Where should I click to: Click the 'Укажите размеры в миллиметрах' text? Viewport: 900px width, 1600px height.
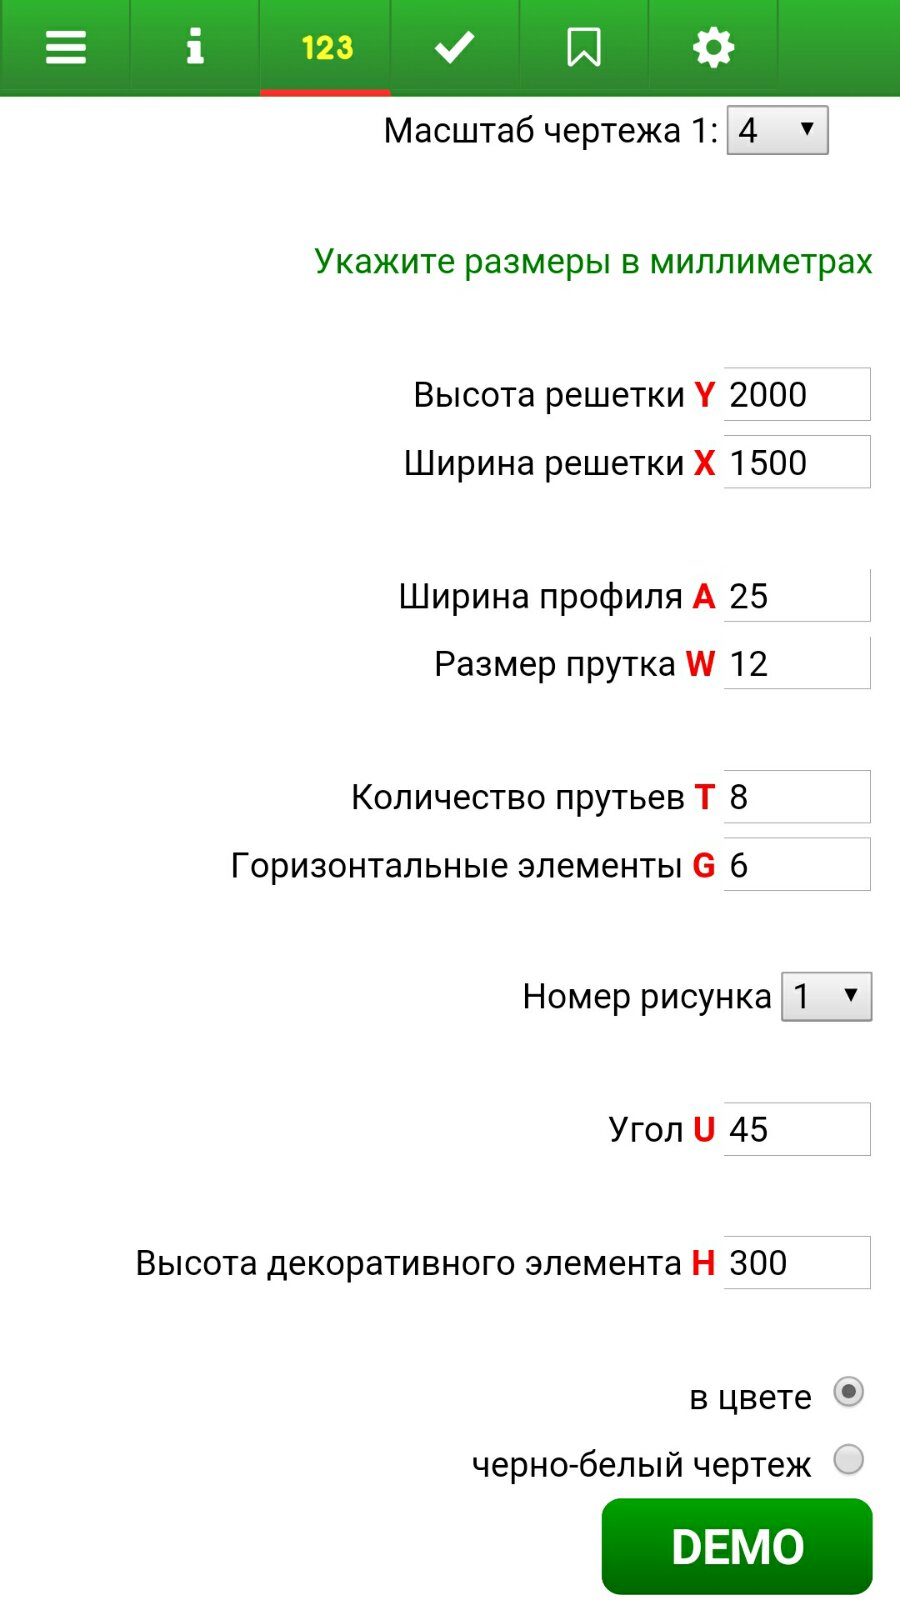pyautogui.click(x=593, y=261)
